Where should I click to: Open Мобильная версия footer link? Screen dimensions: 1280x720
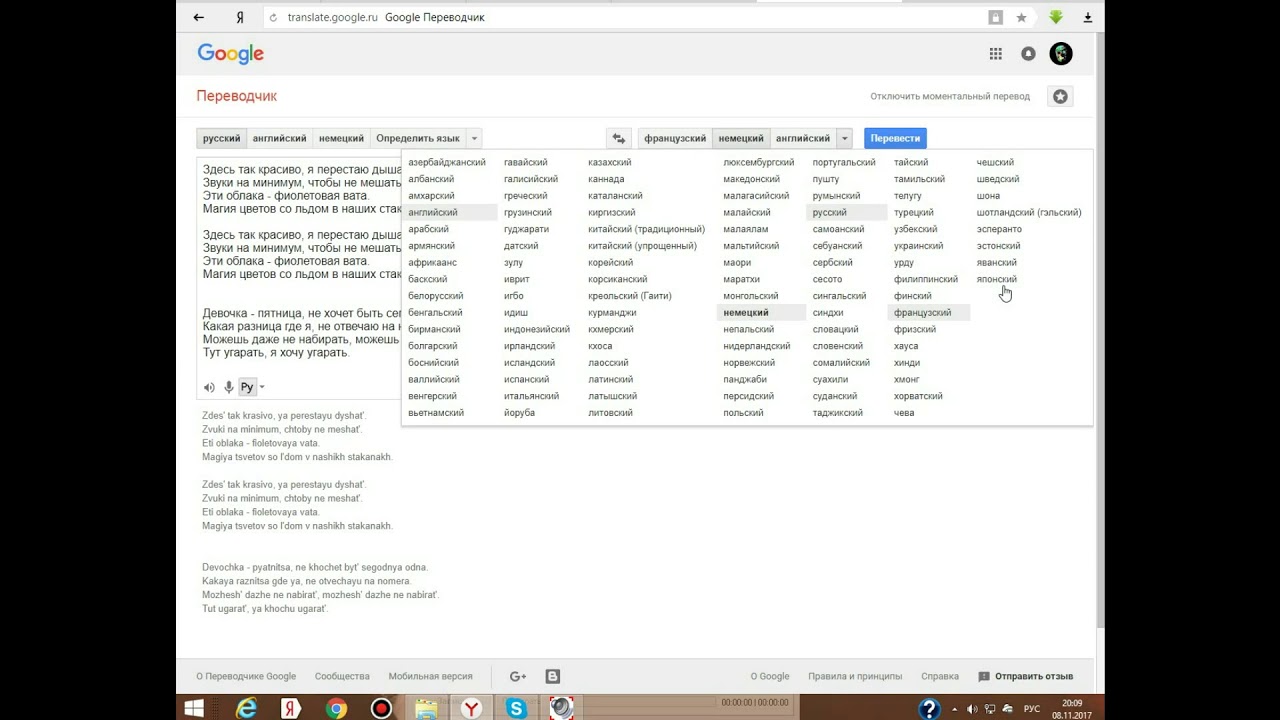tap(430, 676)
